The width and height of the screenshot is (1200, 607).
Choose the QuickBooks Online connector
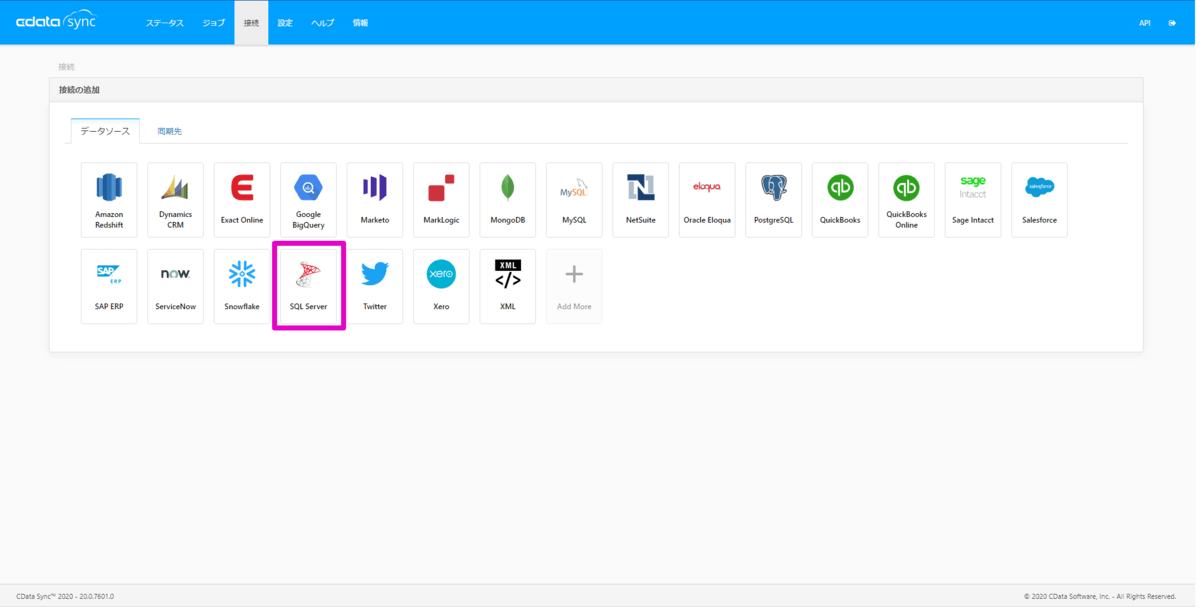pos(907,200)
